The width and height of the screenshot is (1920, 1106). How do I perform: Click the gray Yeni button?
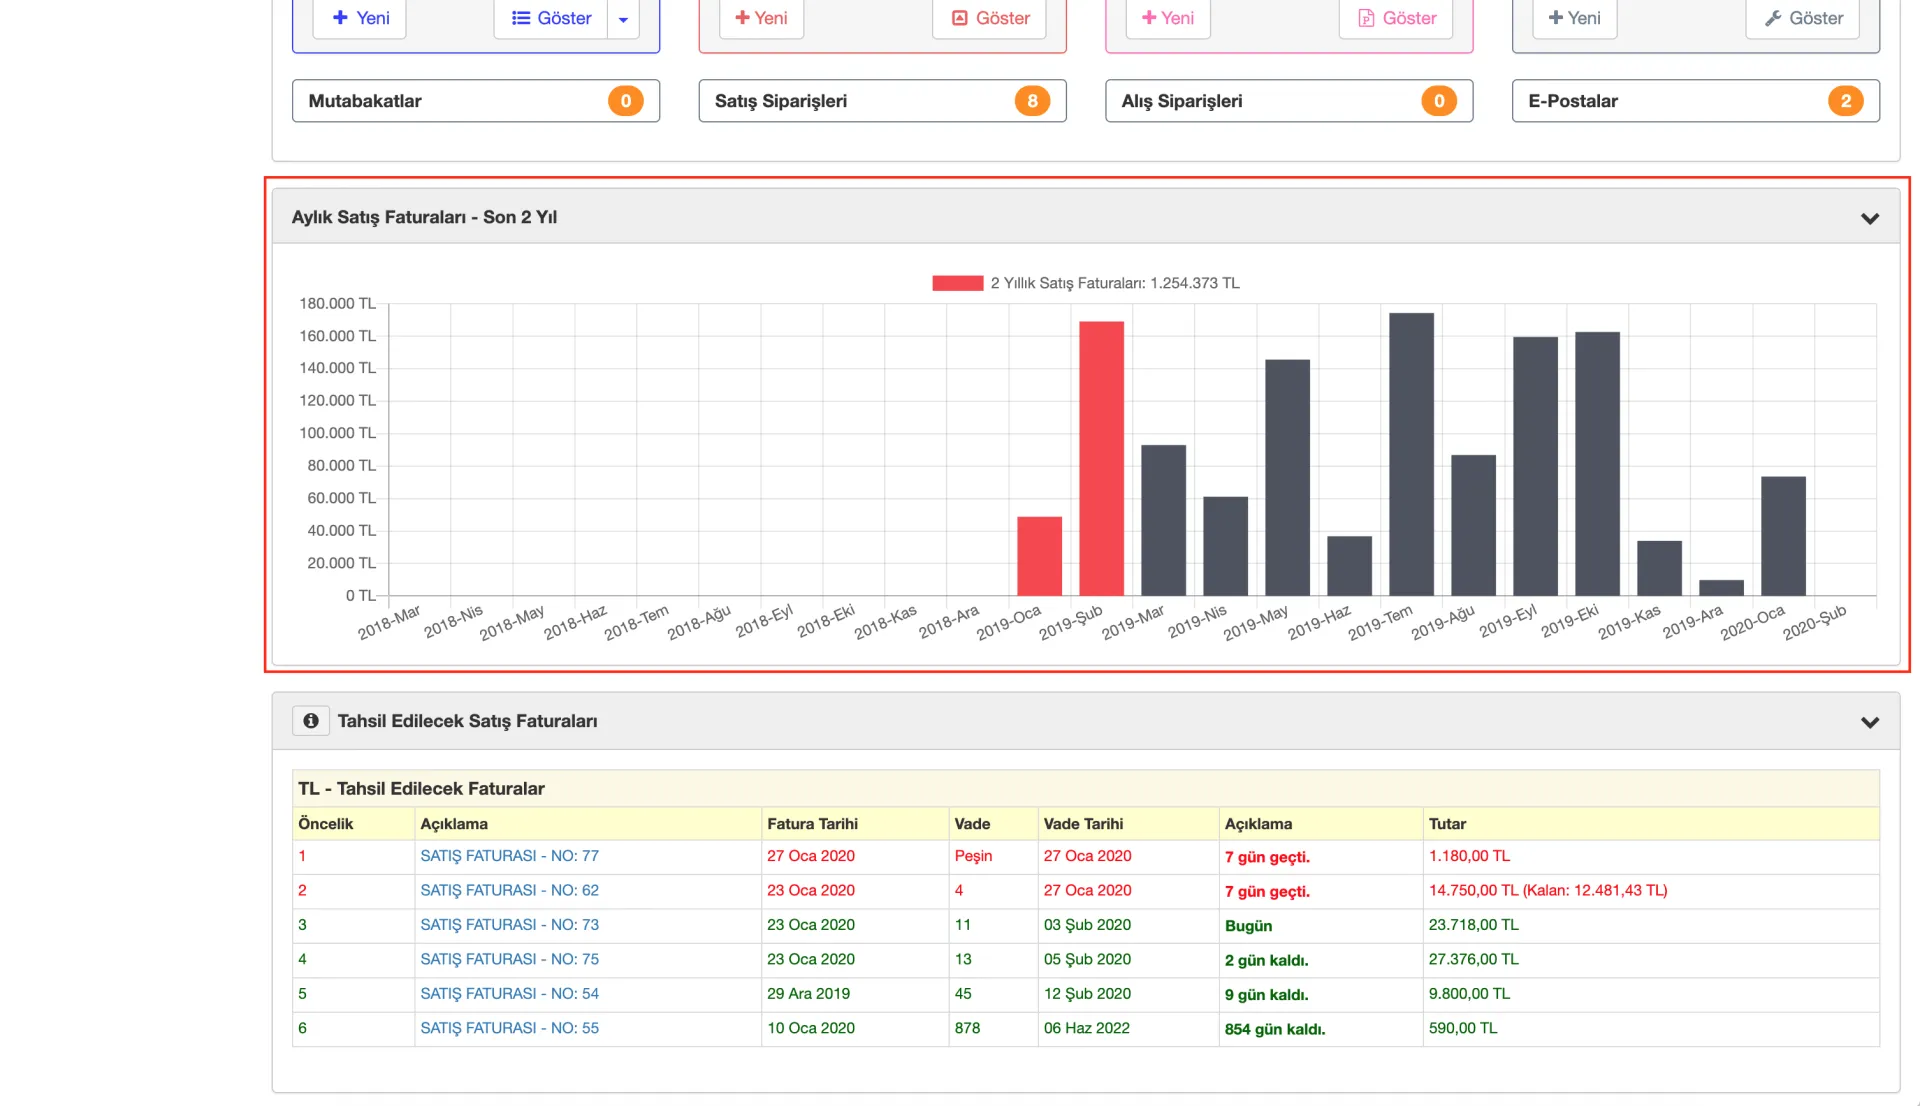pyautogui.click(x=1575, y=18)
